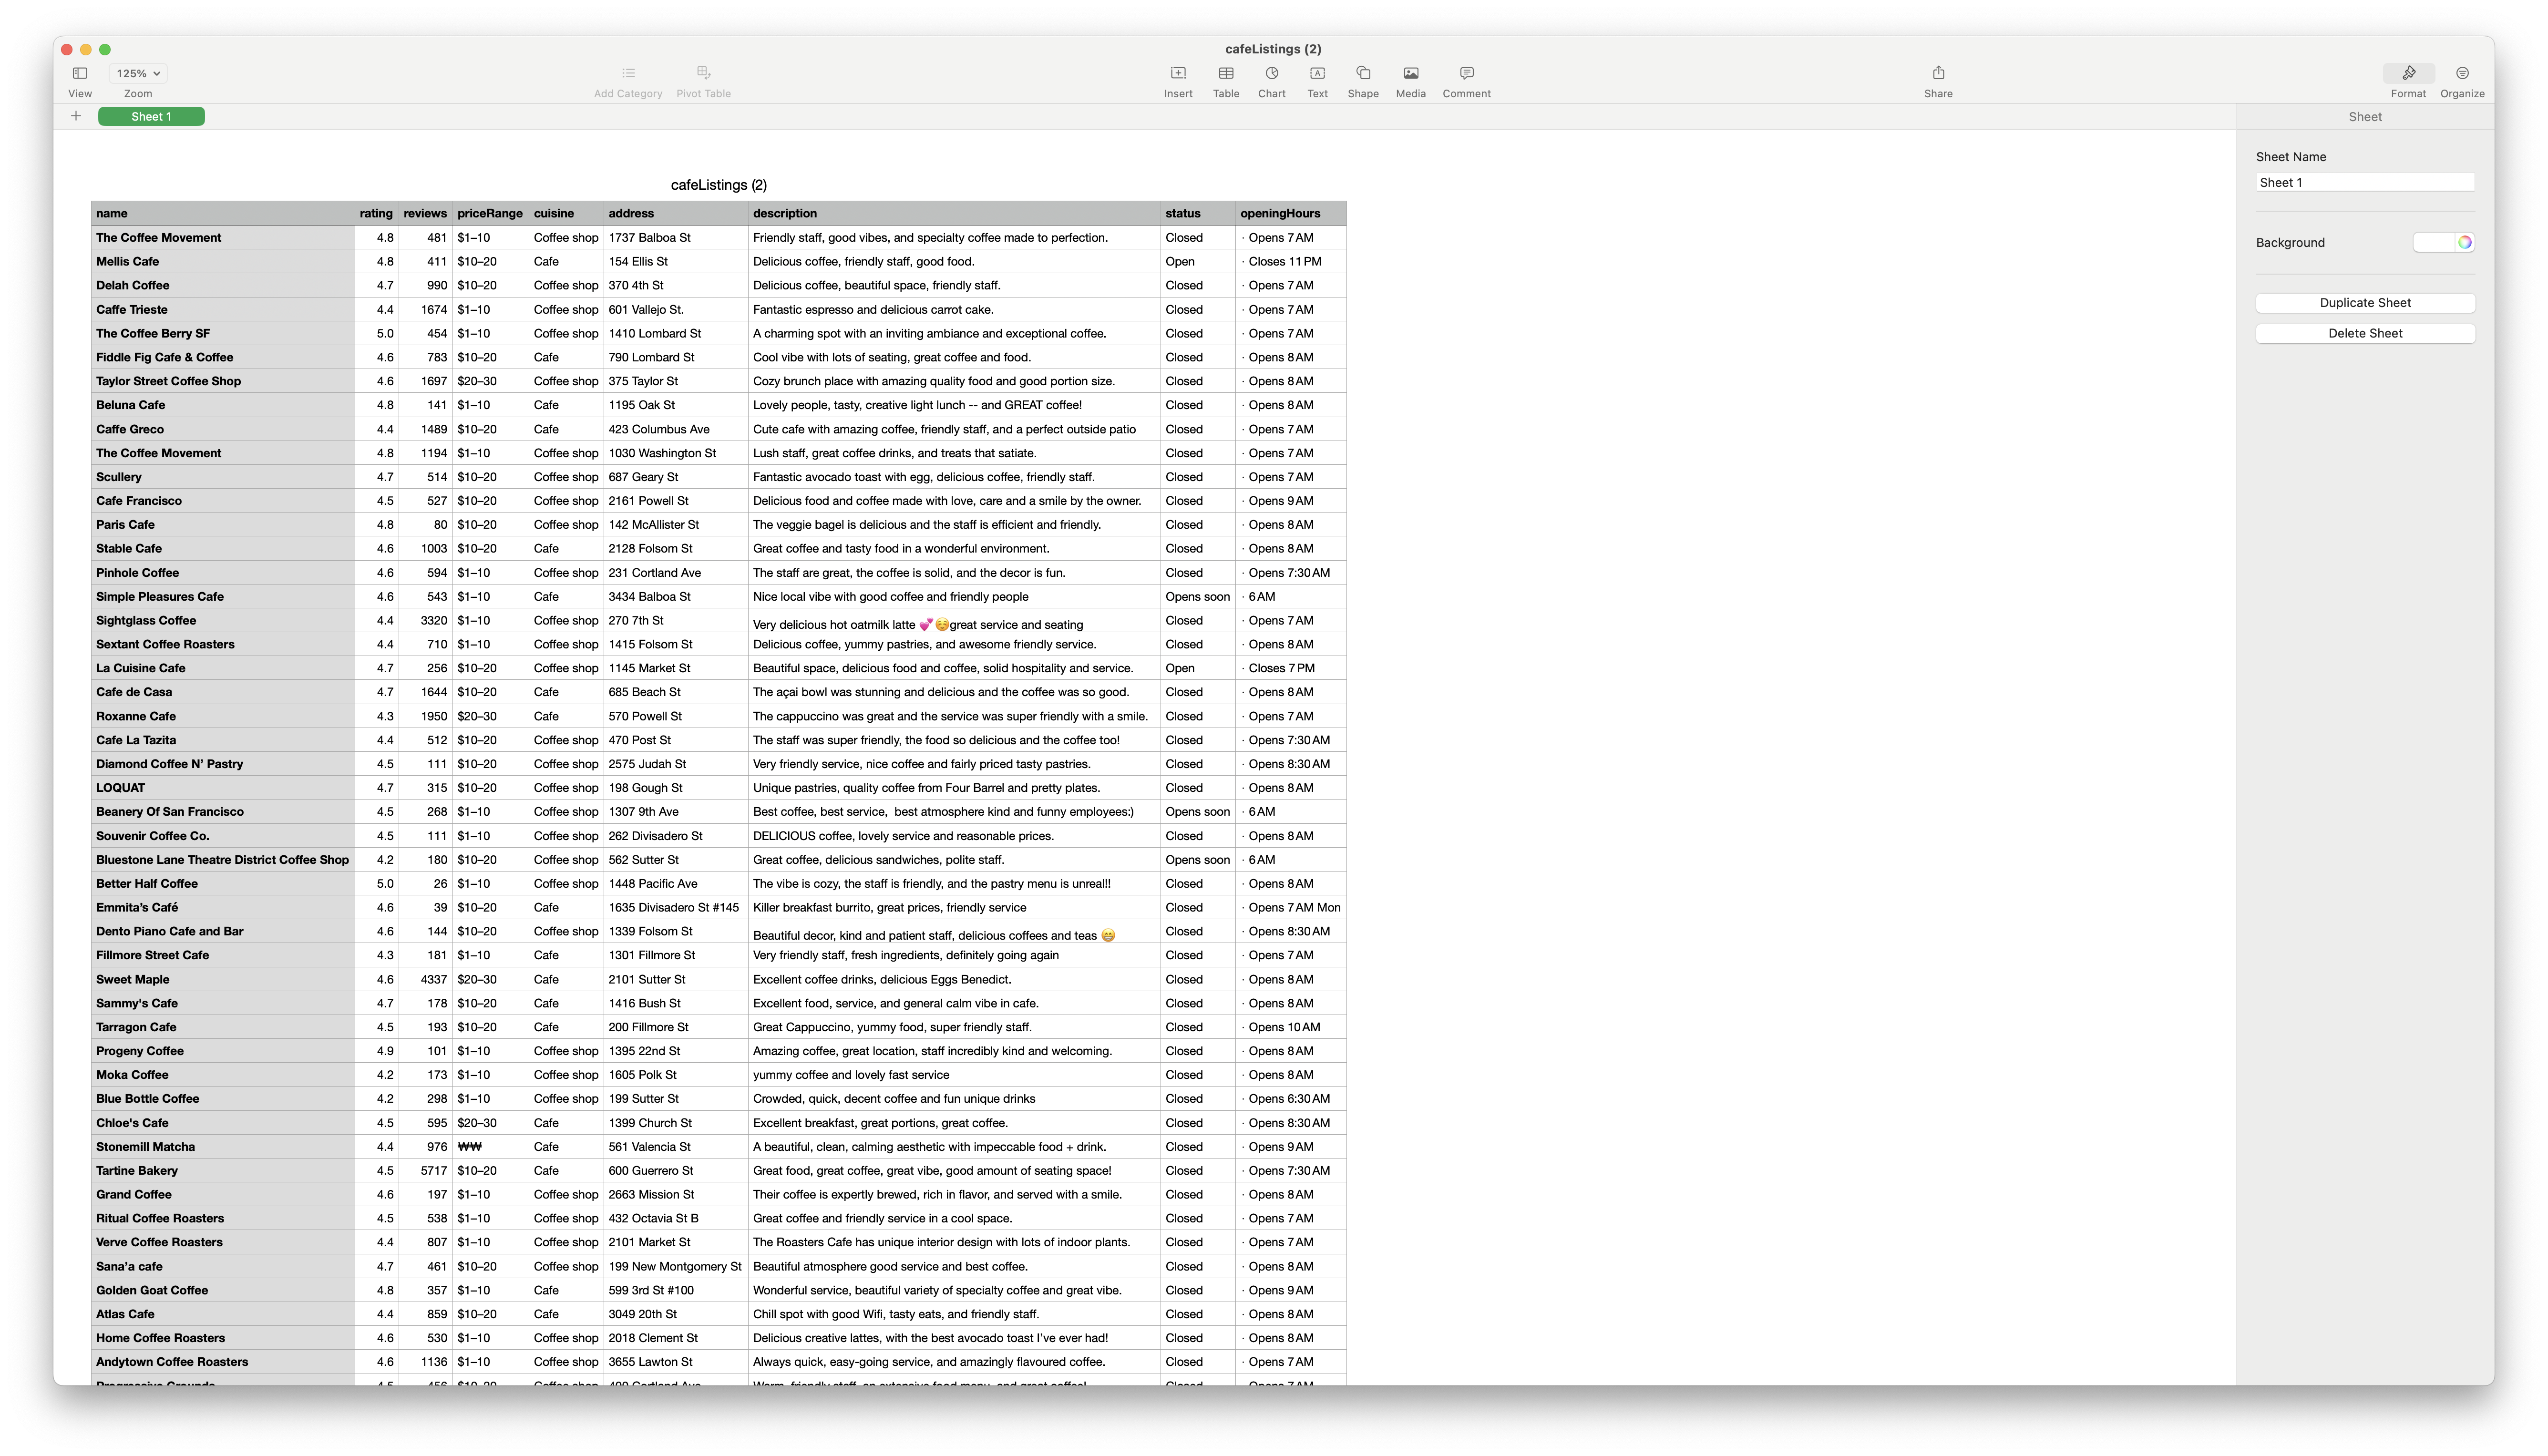Image resolution: width=2548 pixels, height=1456 pixels.
Task: Open the Chart toolbar icon
Action: click(x=1271, y=73)
